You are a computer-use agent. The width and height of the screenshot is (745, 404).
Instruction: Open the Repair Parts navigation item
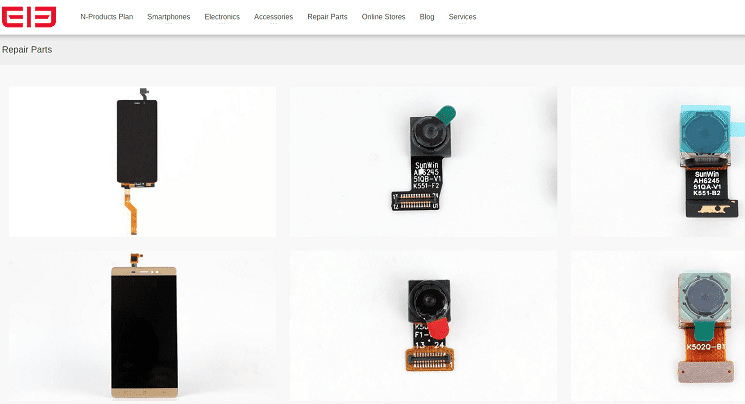tap(327, 17)
